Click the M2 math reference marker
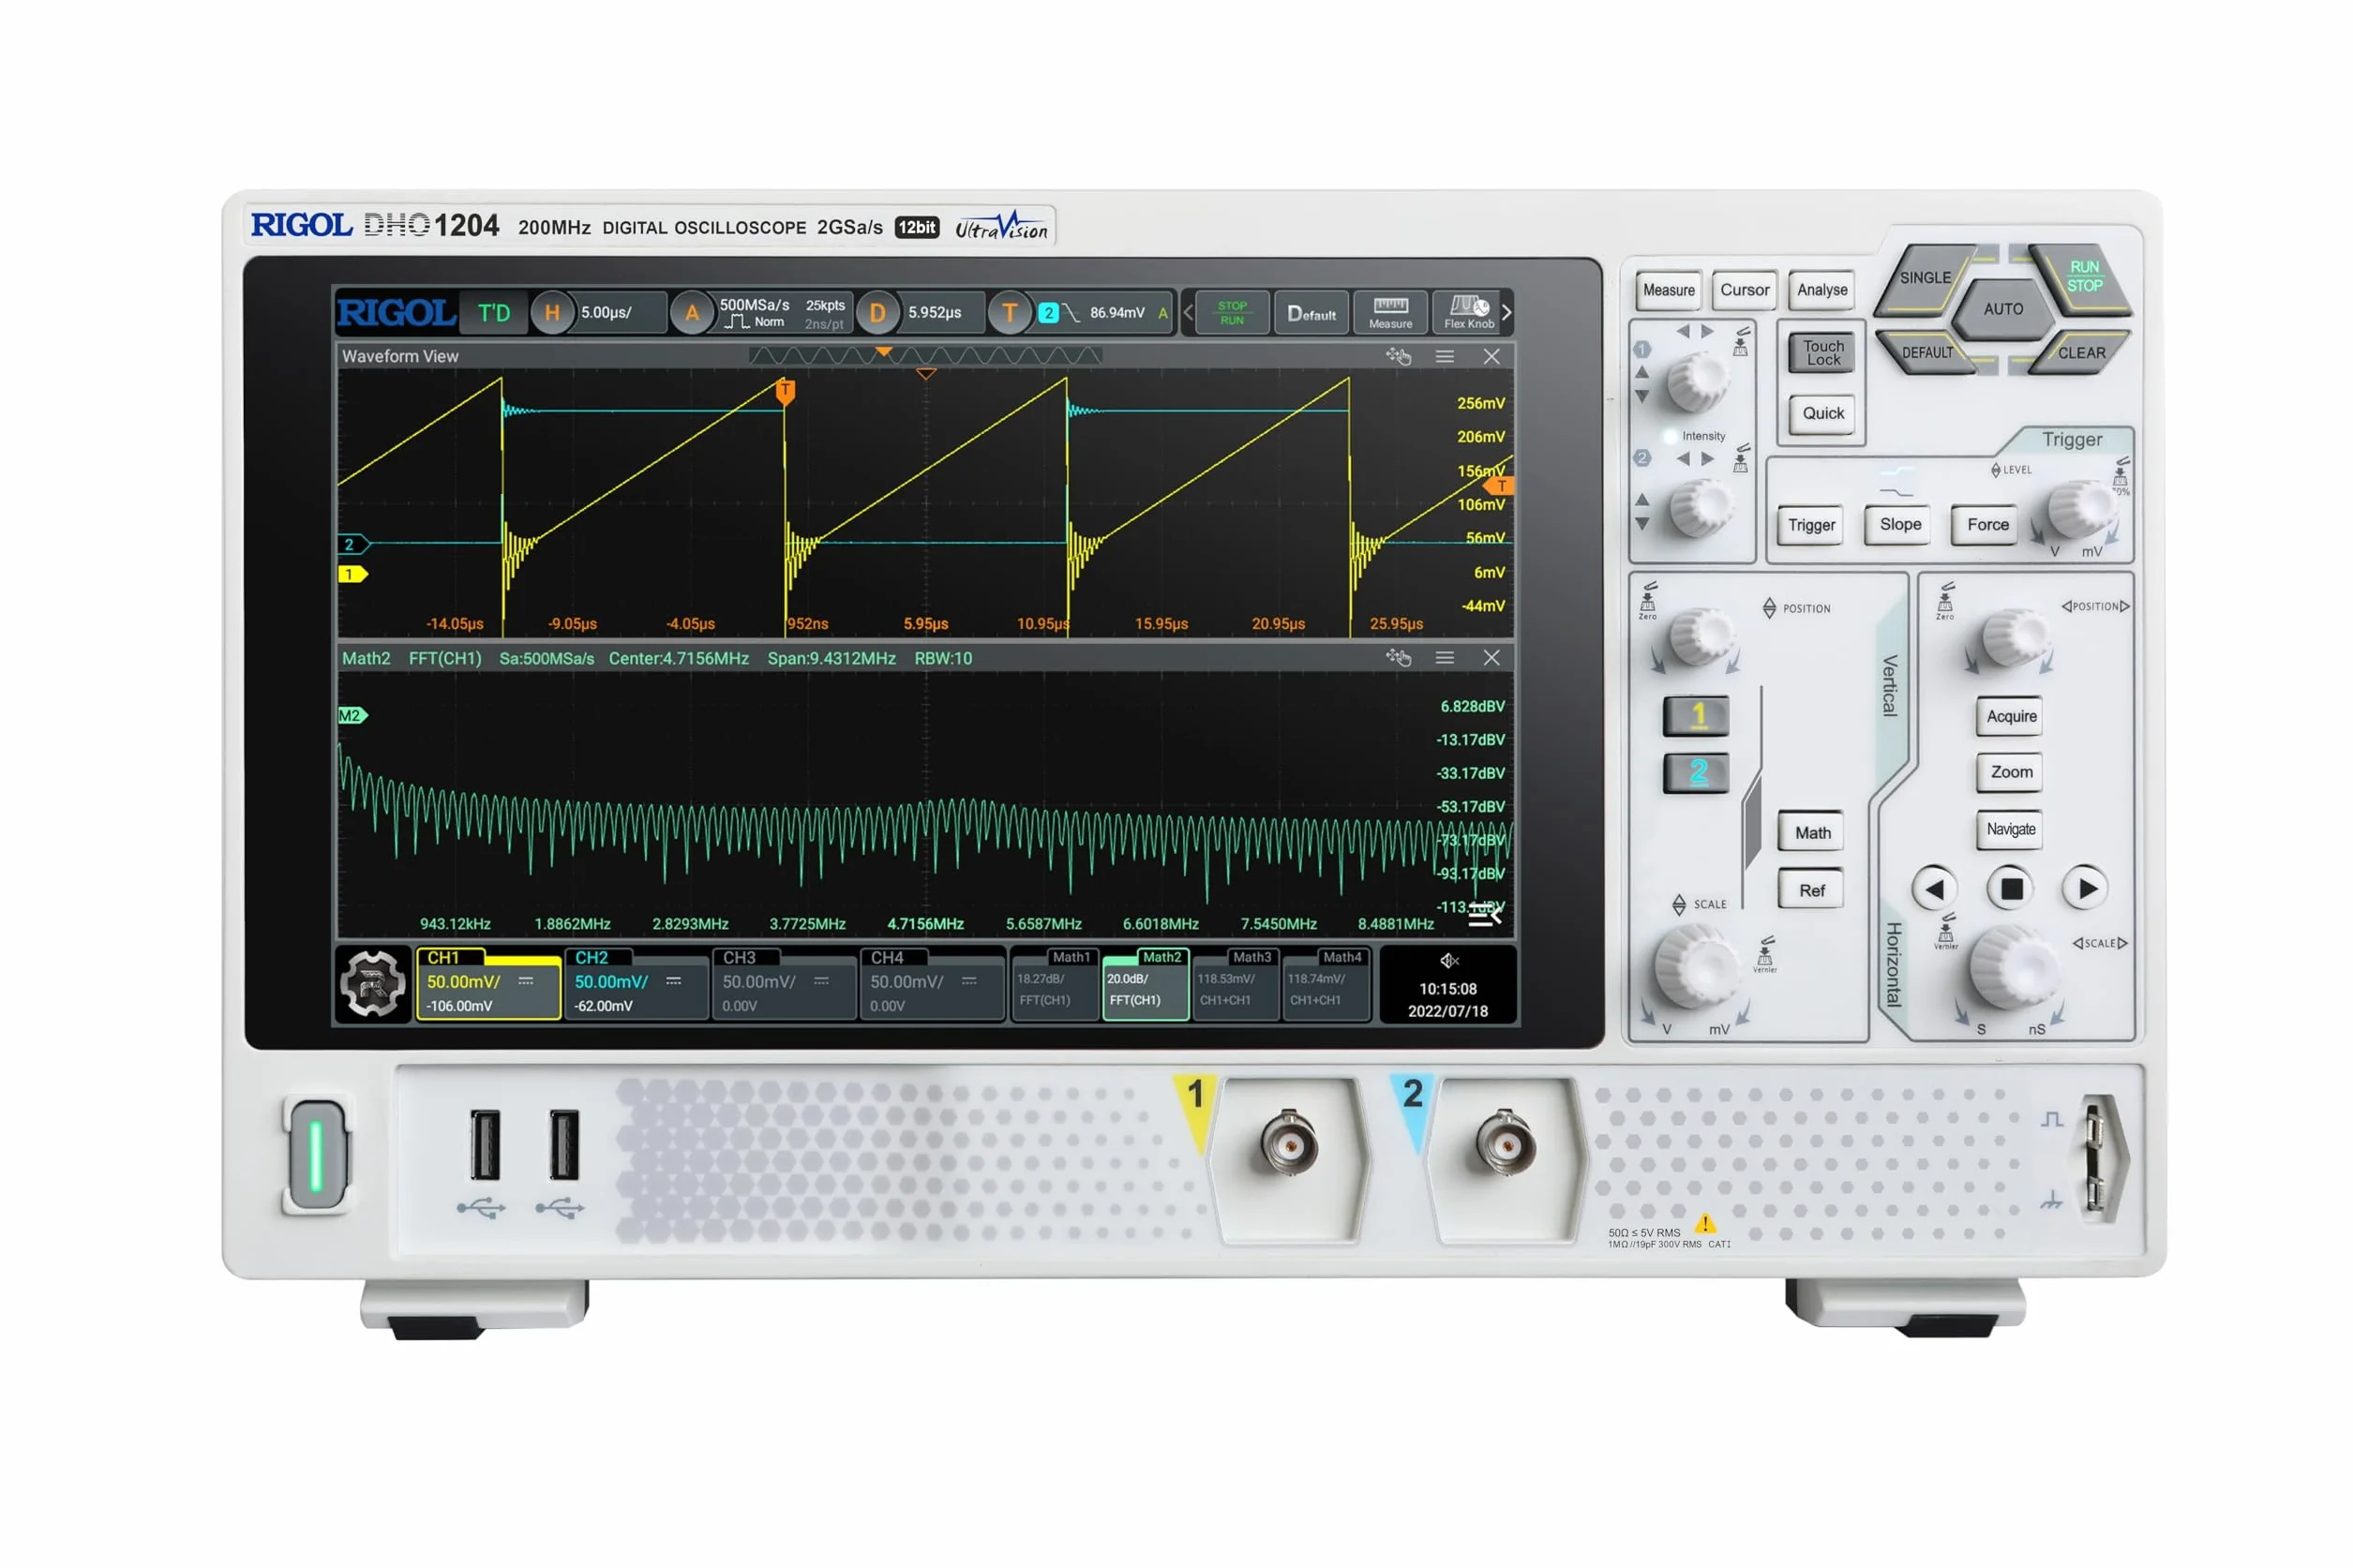The image size is (2353, 1568). coord(352,715)
